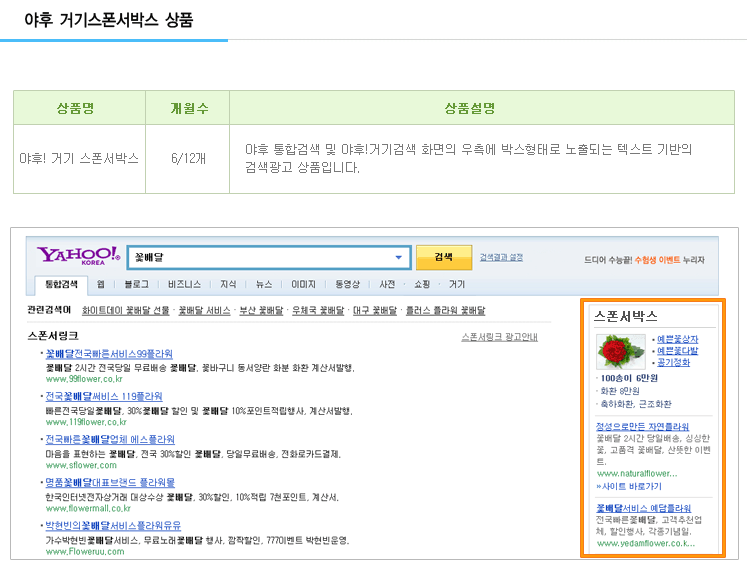Click the www.sflower.com URL
747x574 pixels.
click(81, 465)
